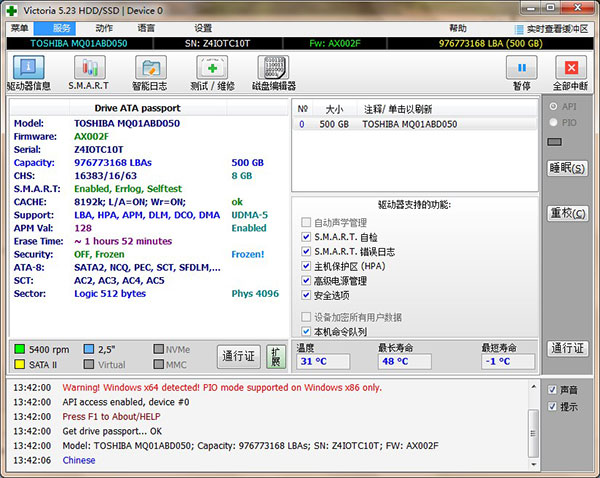Open the Settings (设置) menu
Screen dimensions: 600x478
[x=203, y=28]
